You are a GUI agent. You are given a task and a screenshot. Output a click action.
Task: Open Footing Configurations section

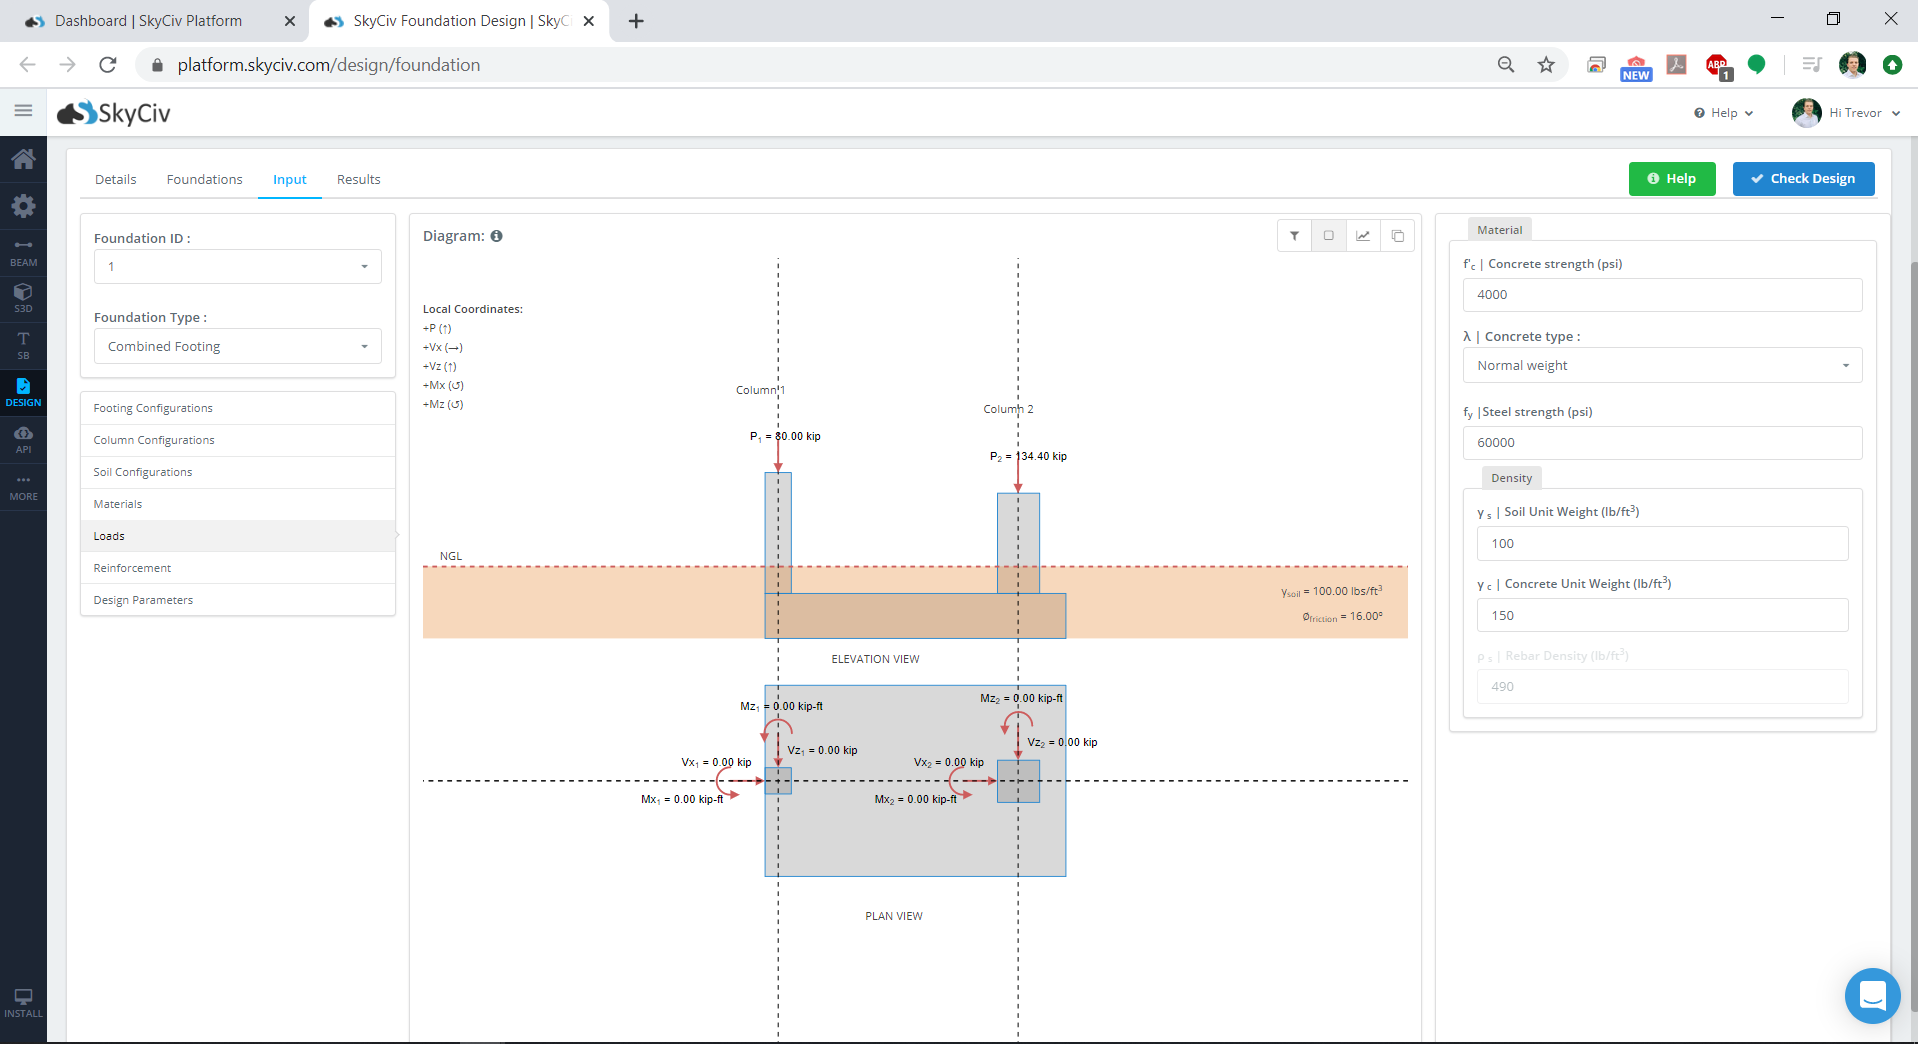click(238, 408)
